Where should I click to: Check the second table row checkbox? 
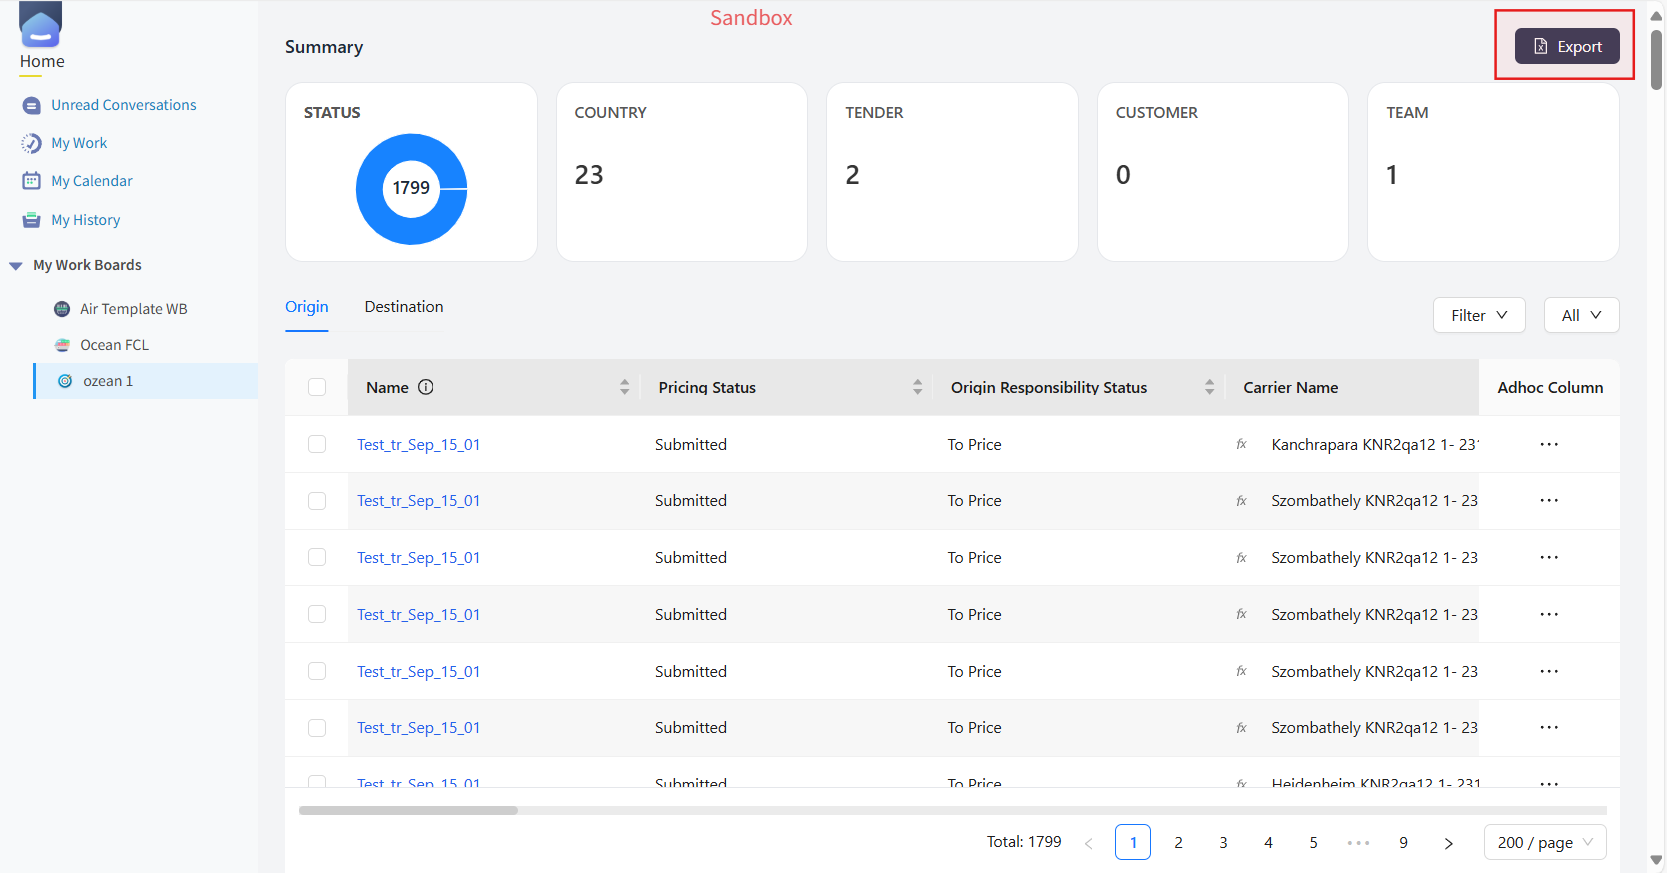tap(317, 501)
